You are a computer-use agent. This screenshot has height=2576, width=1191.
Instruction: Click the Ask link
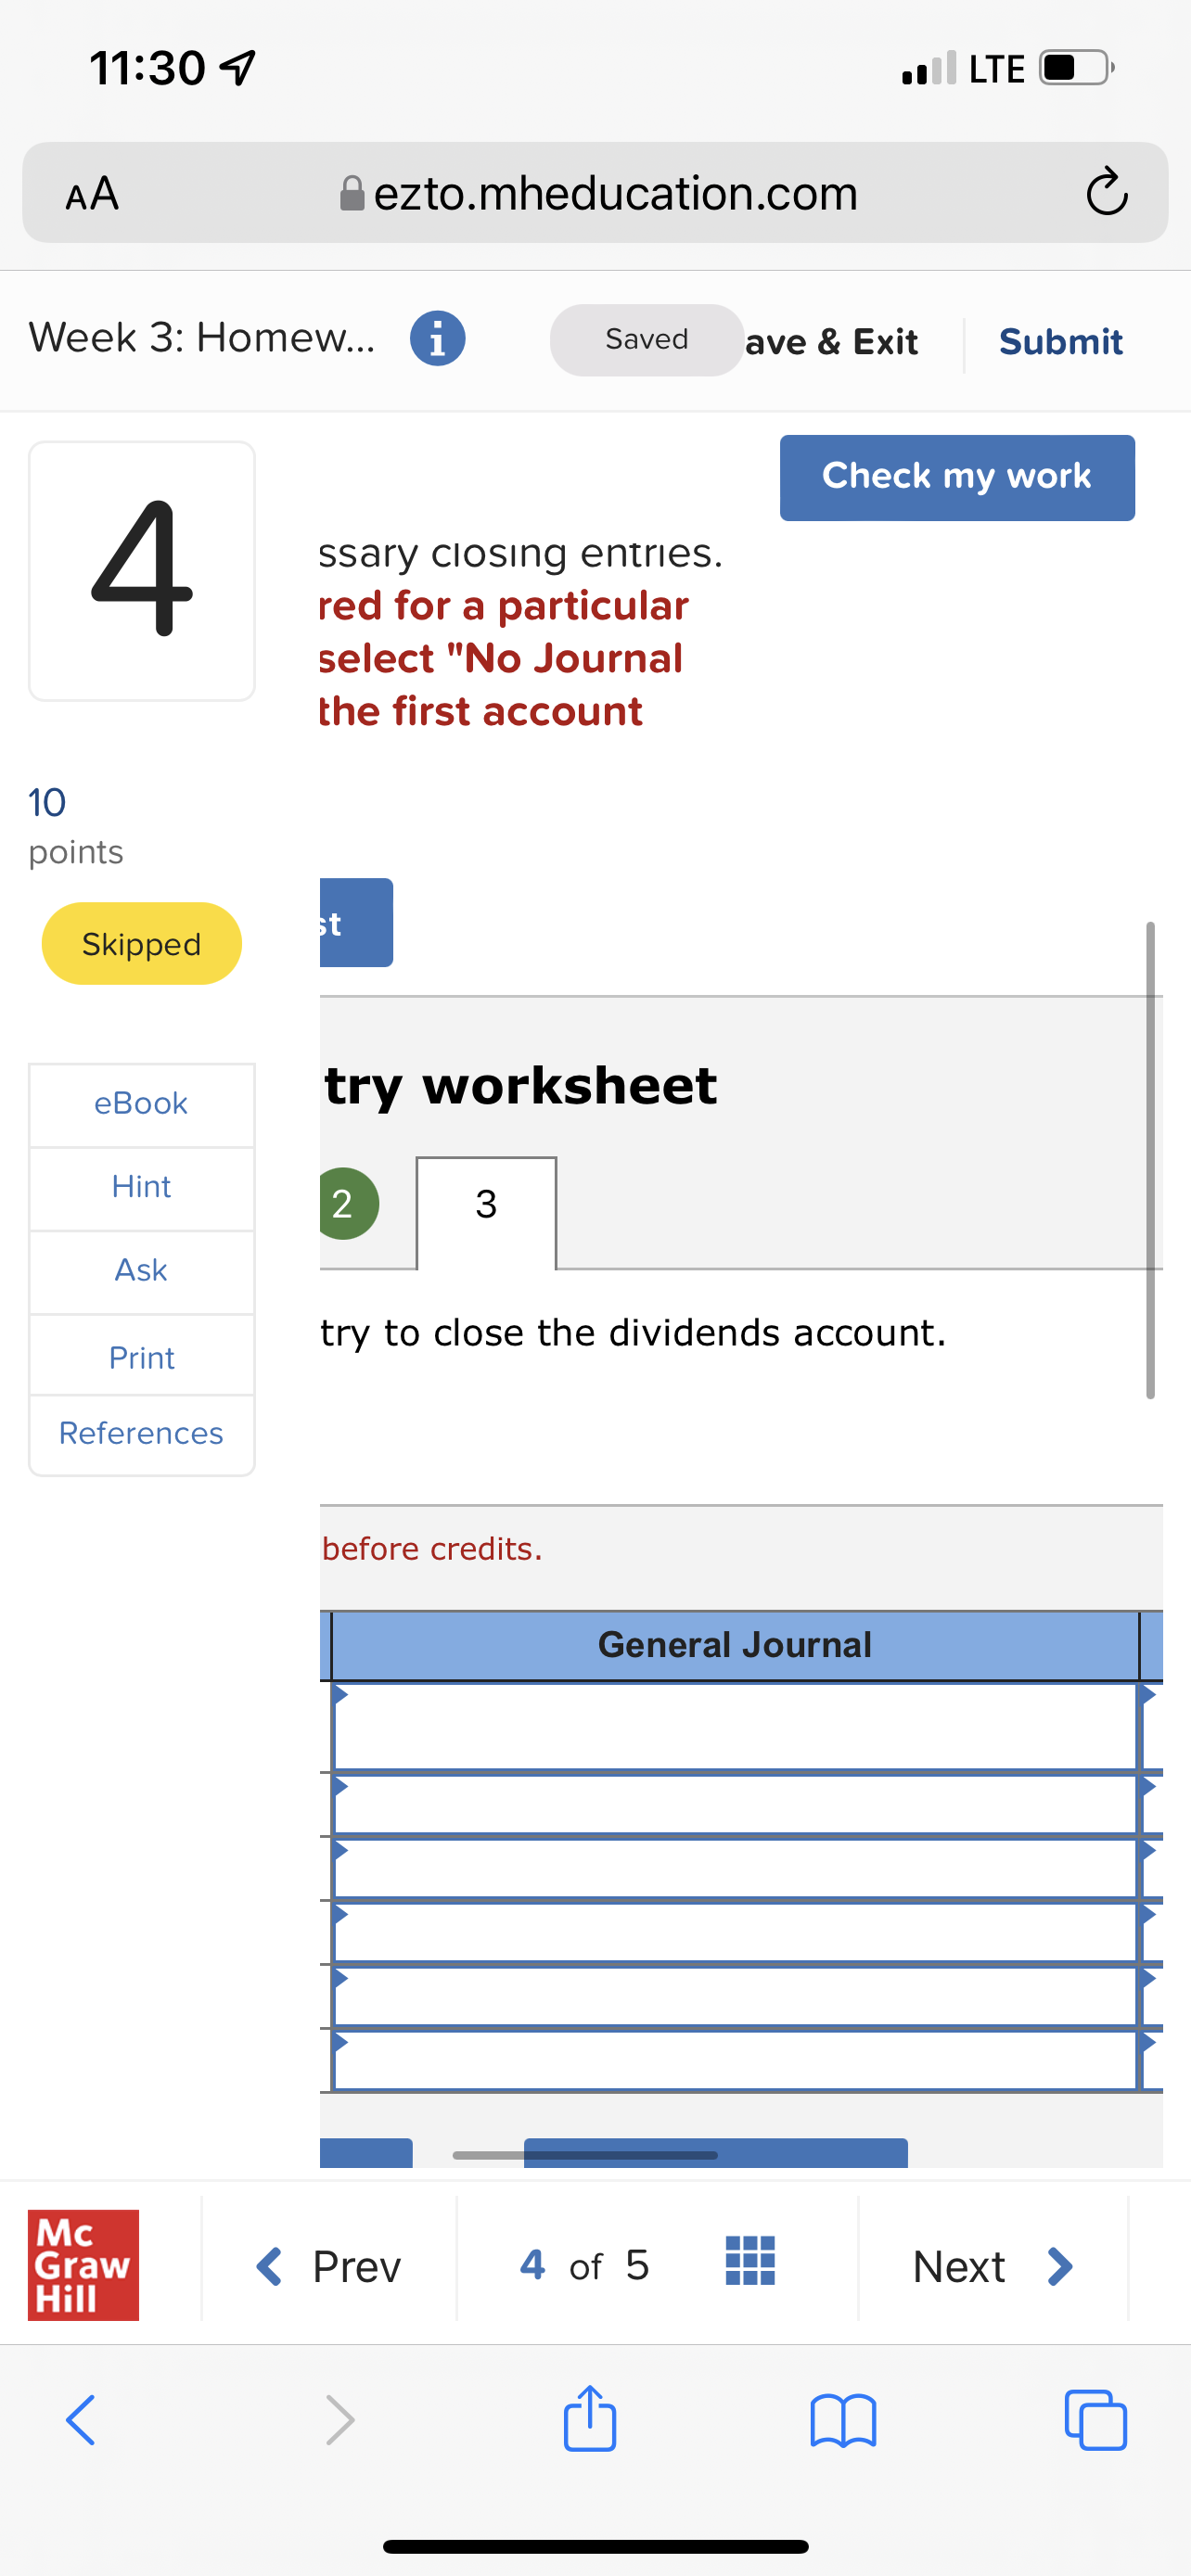click(141, 1270)
